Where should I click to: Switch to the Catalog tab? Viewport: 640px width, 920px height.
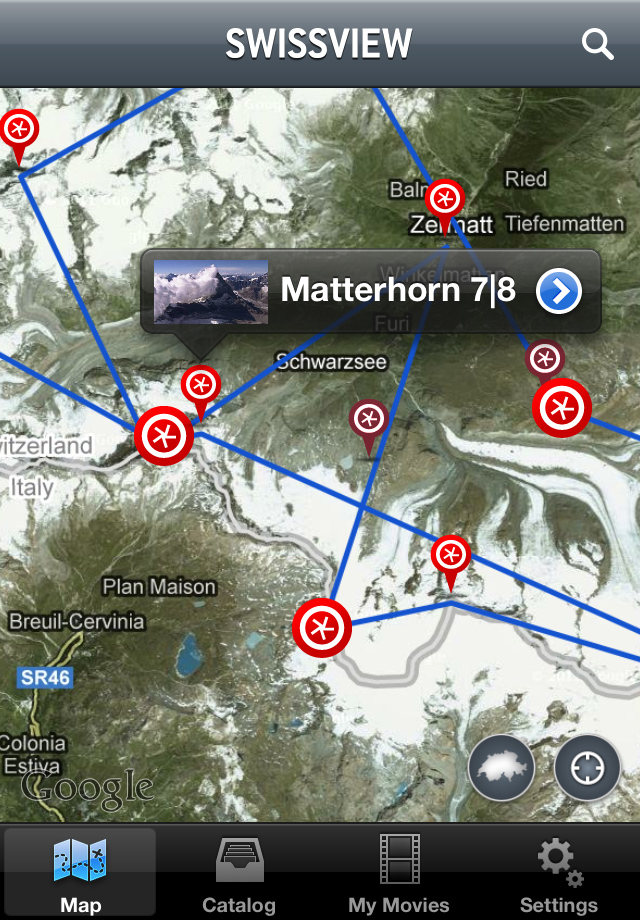239,874
